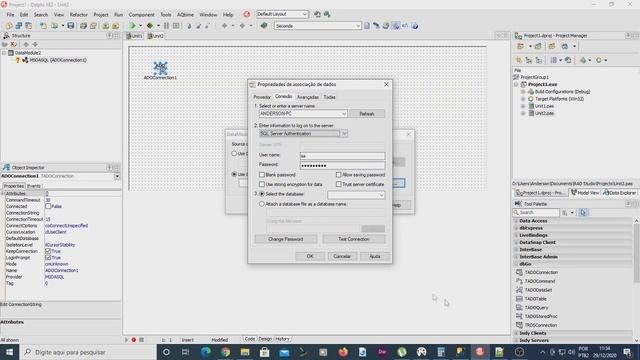Expand Build Configurations (Debug) node
Screen dimensions: 640x360
[x=523, y=92]
